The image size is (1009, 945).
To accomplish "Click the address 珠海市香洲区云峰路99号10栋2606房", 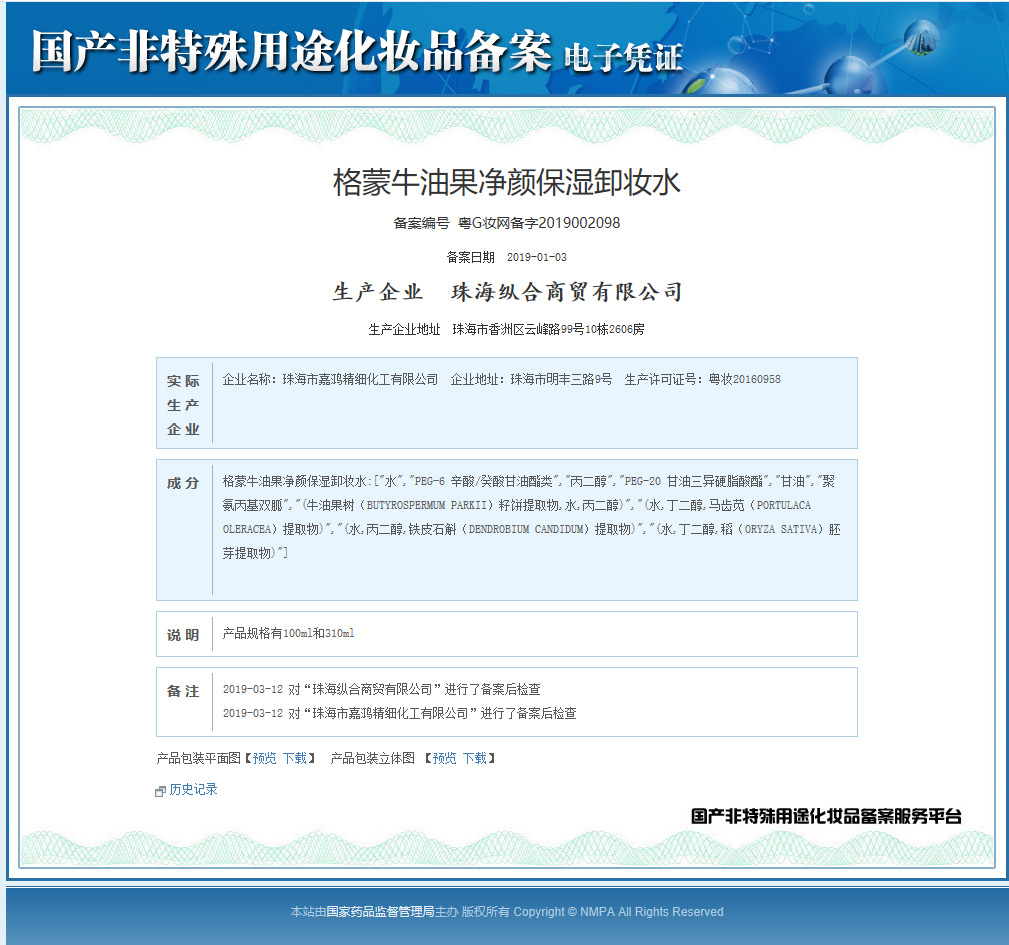I will pyautogui.click(x=548, y=329).
